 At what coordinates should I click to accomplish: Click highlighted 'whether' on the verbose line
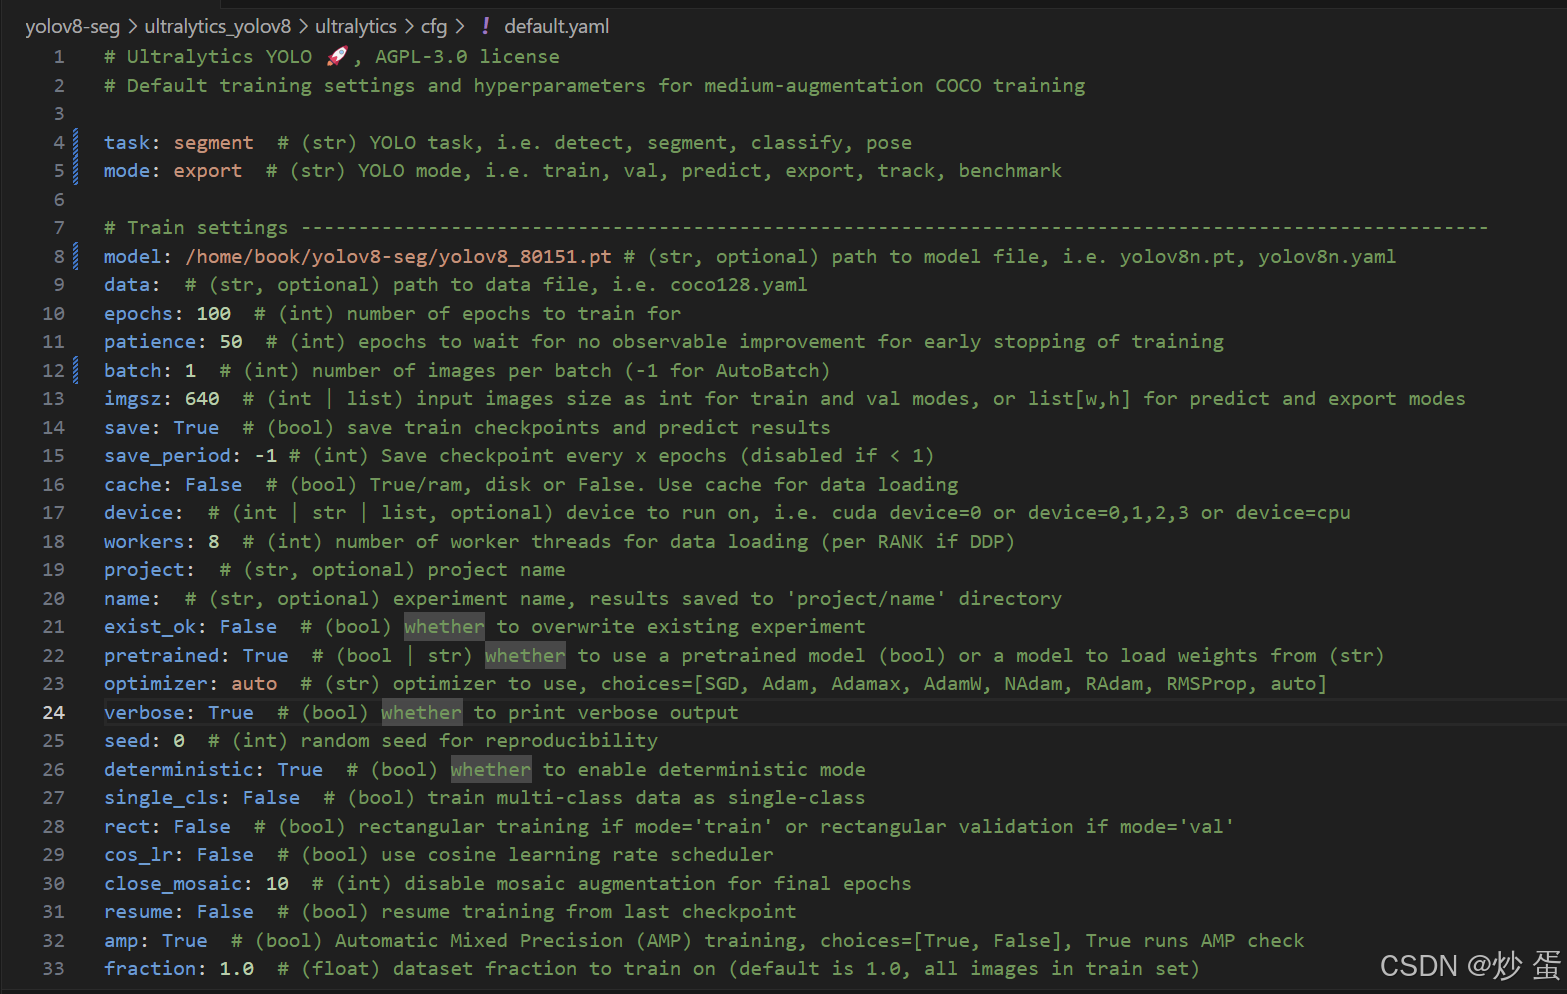pos(421,713)
